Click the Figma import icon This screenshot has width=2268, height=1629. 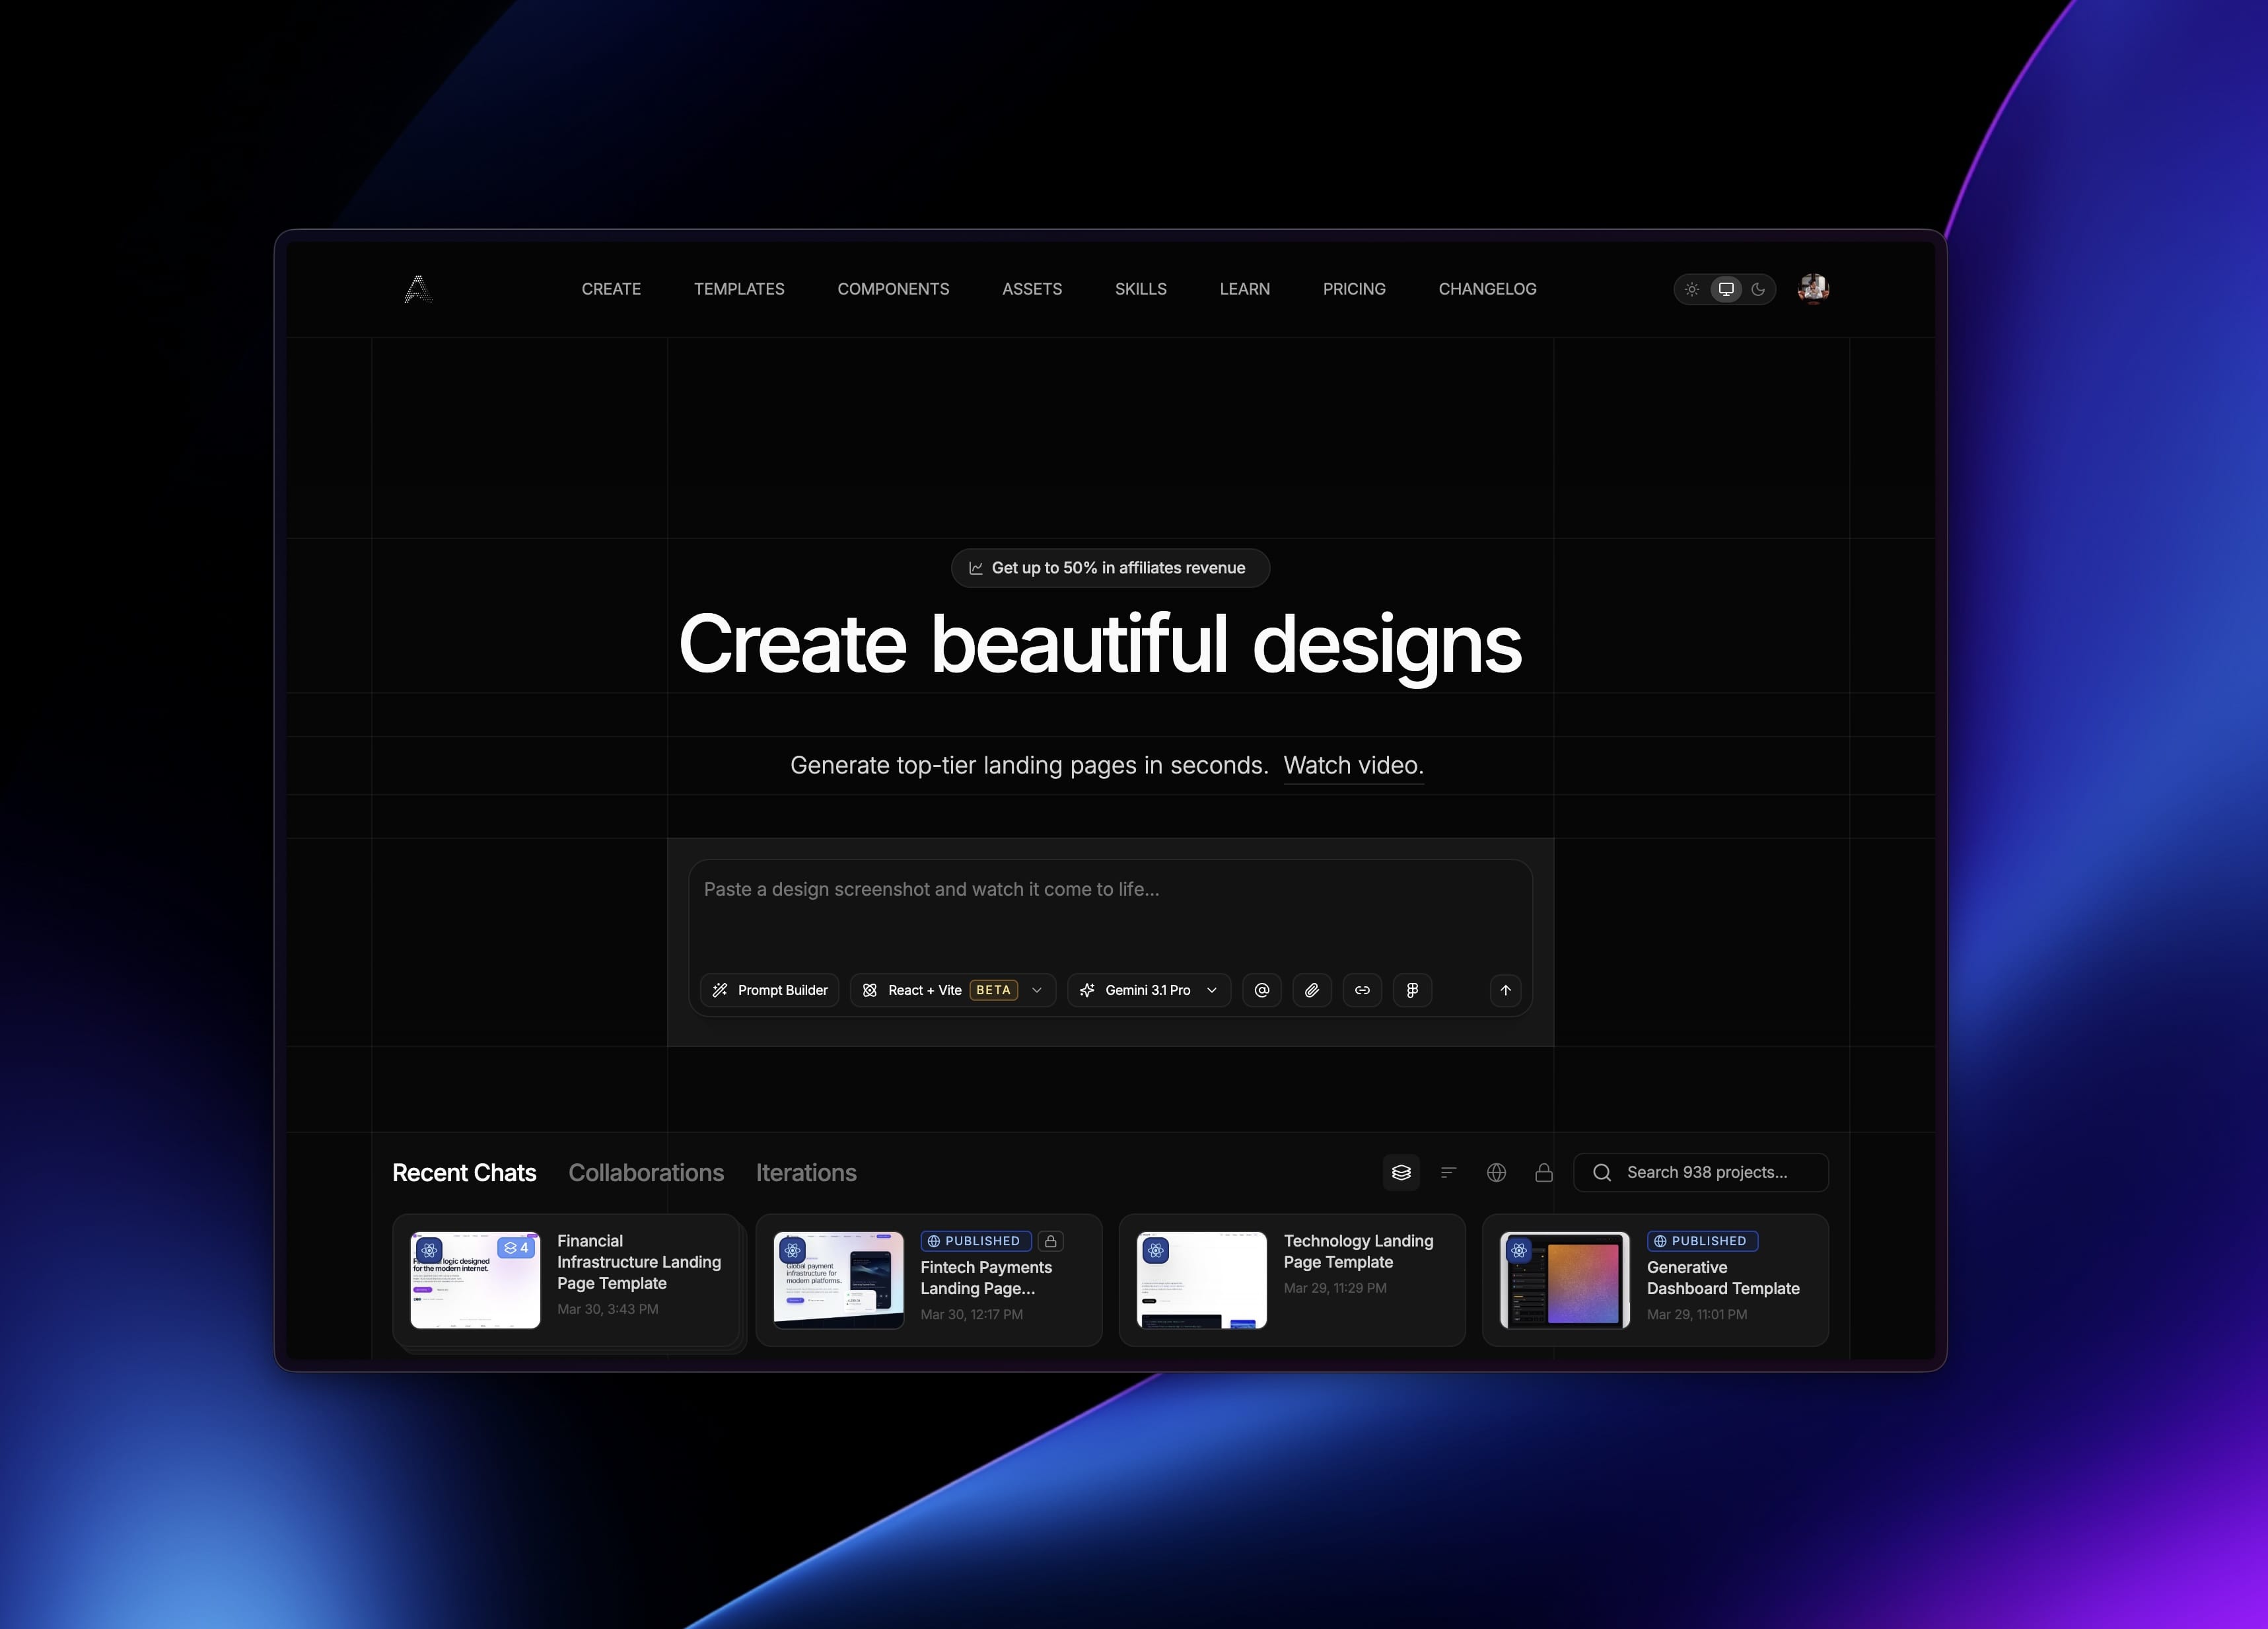pos(1412,990)
